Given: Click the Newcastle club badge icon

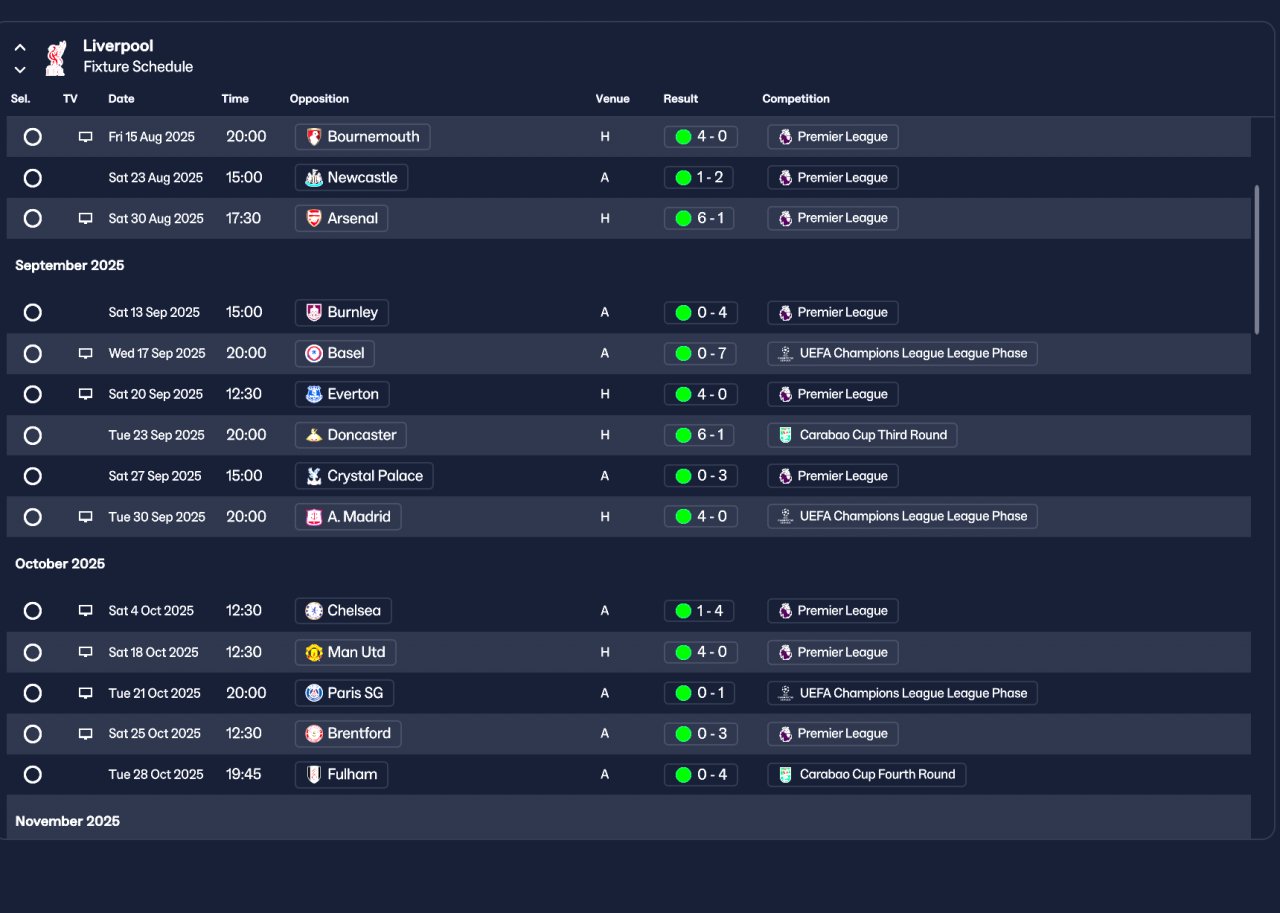Looking at the screenshot, I should tap(314, 178).
